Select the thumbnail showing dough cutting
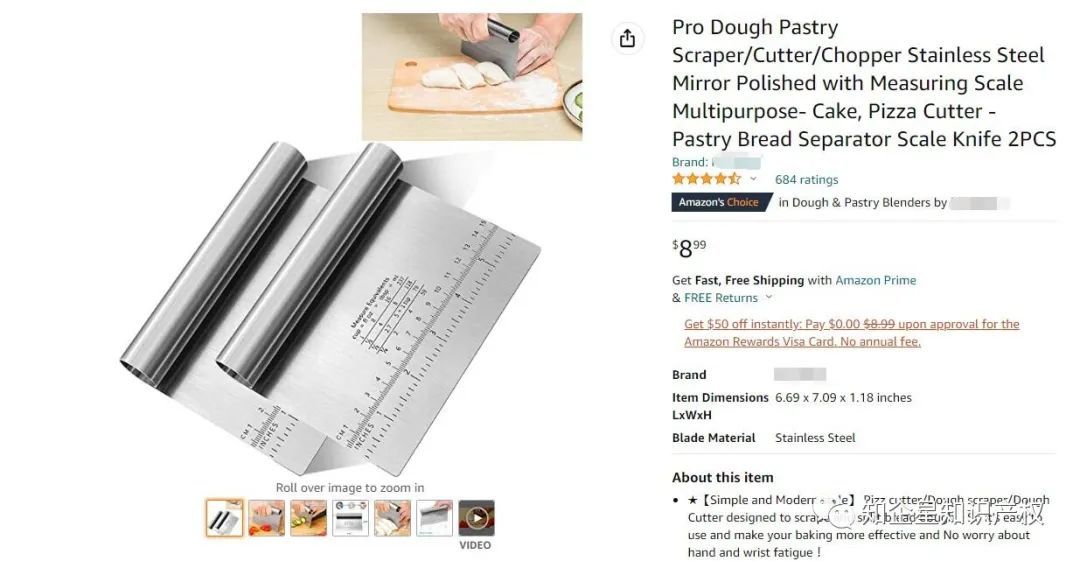Image resolution: width=1080 pixels, height=561 pixels. [x=393, y=518]
